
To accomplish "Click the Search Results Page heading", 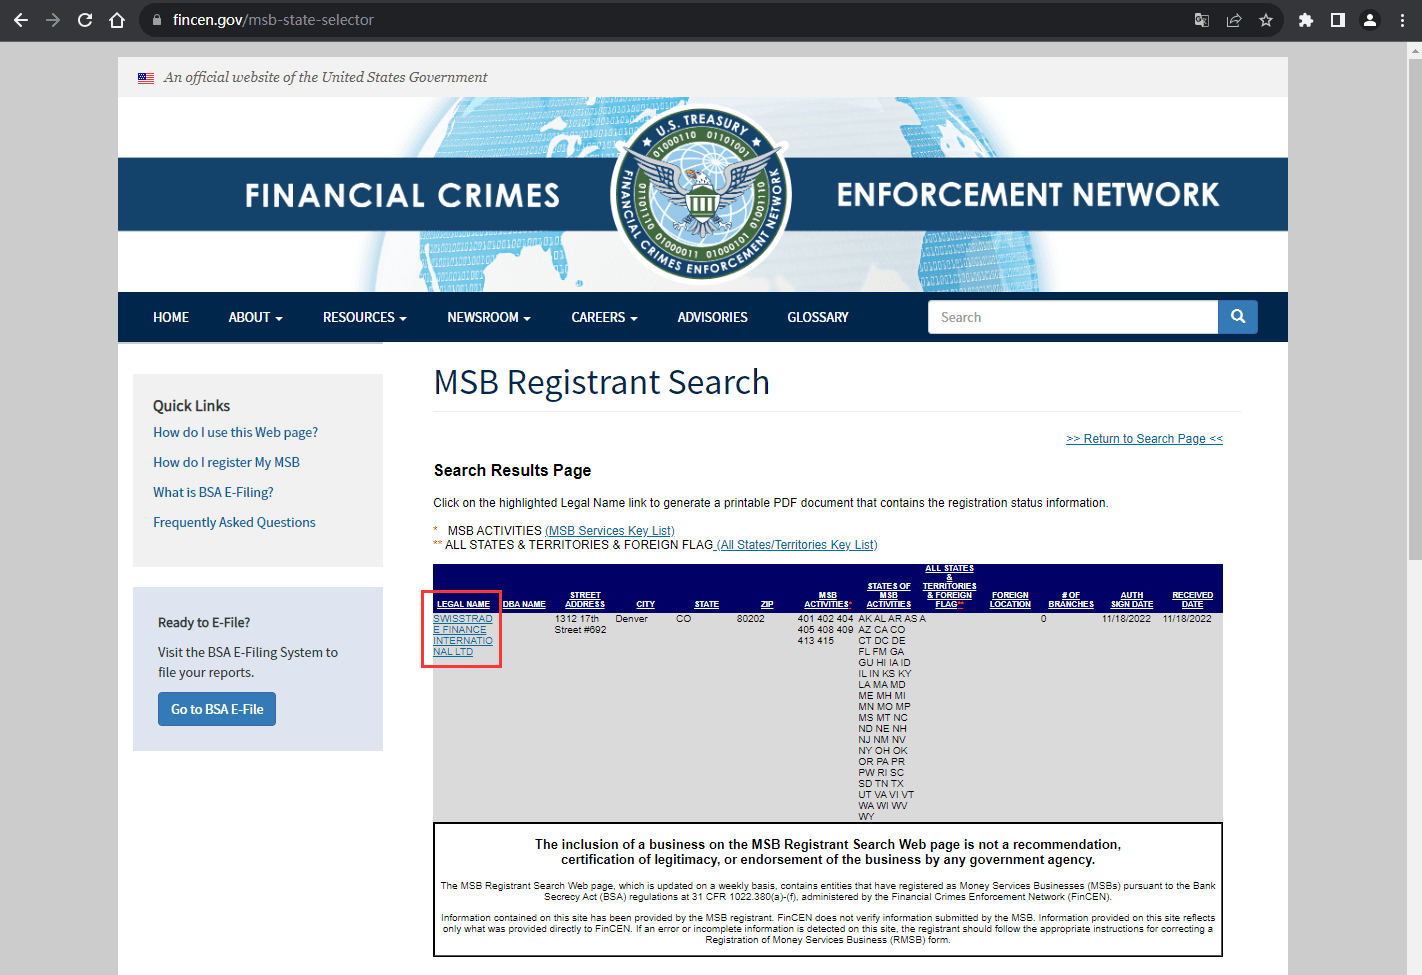I will [x=512, y=470].
